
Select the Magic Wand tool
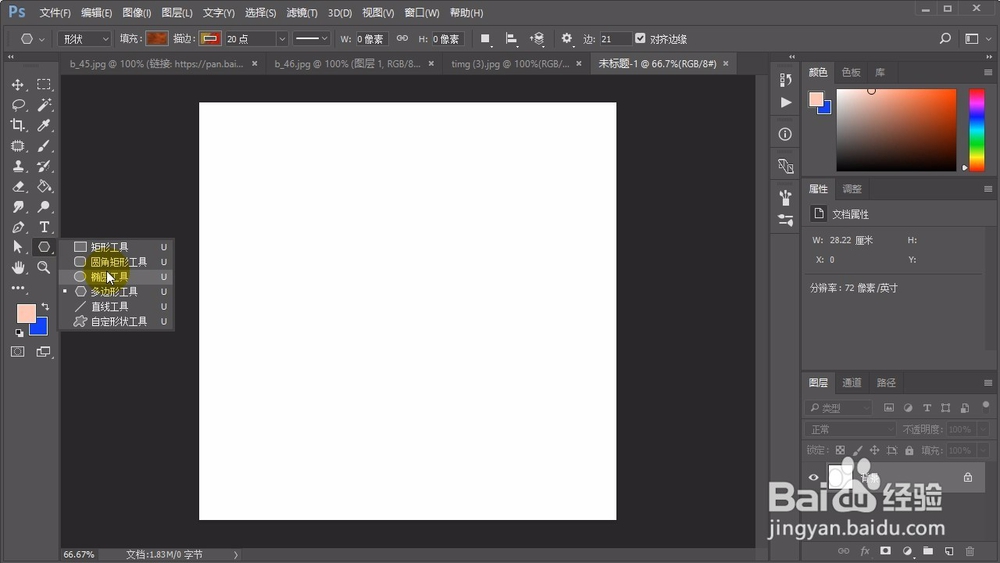43,105
